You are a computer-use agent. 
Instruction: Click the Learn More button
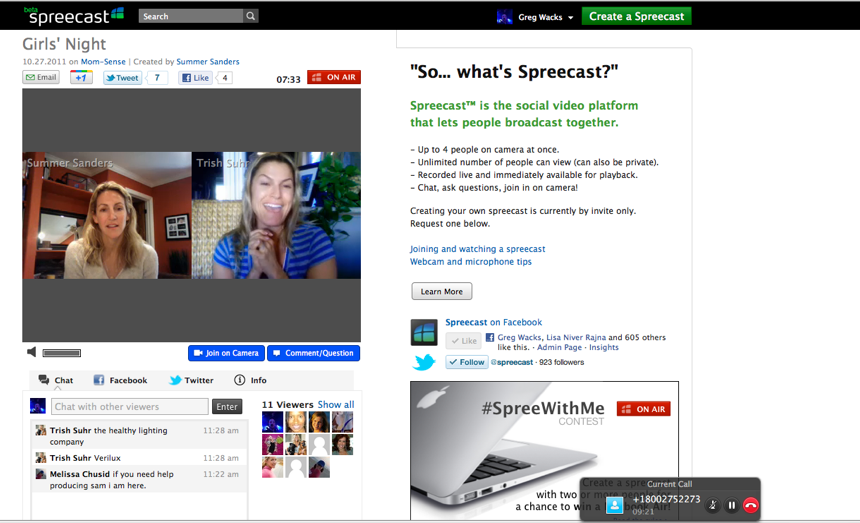click(x=442, y=291)
